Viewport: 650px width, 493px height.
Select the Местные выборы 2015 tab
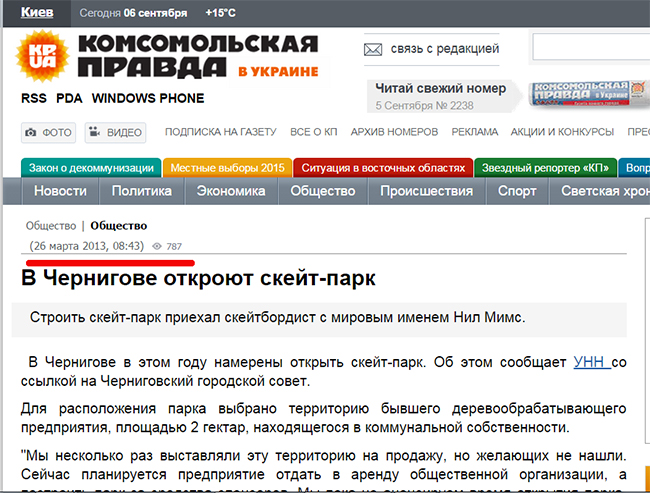click(x=228, y=168)
